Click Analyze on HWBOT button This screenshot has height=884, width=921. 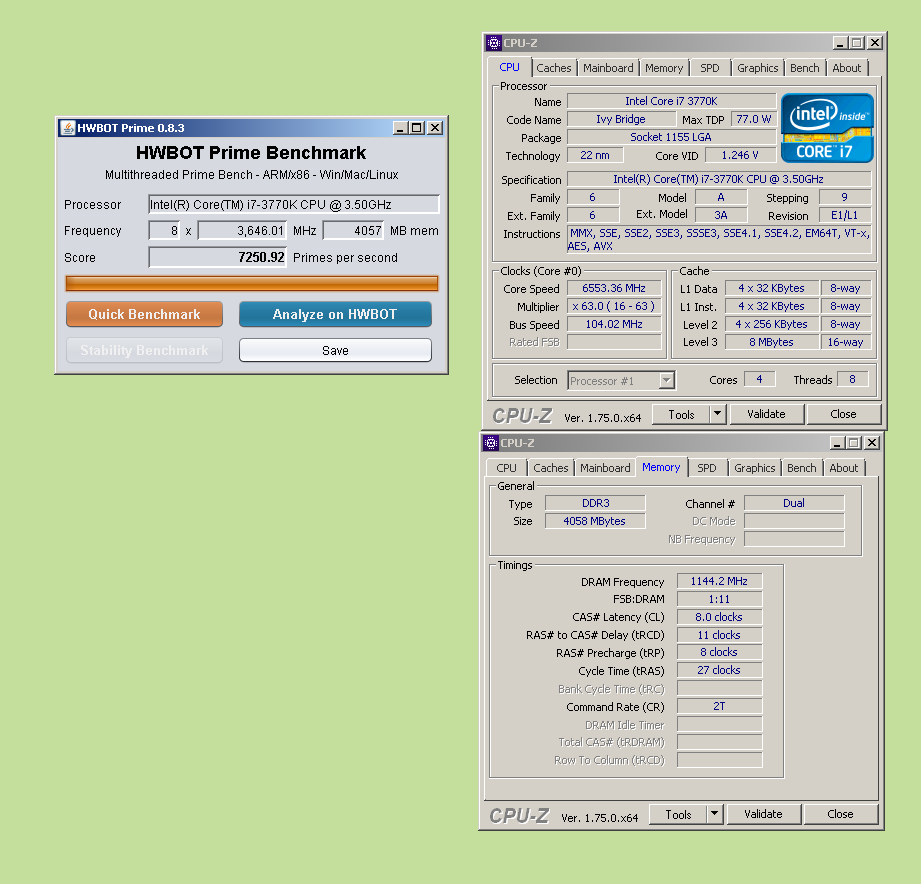tap(335, 314)
